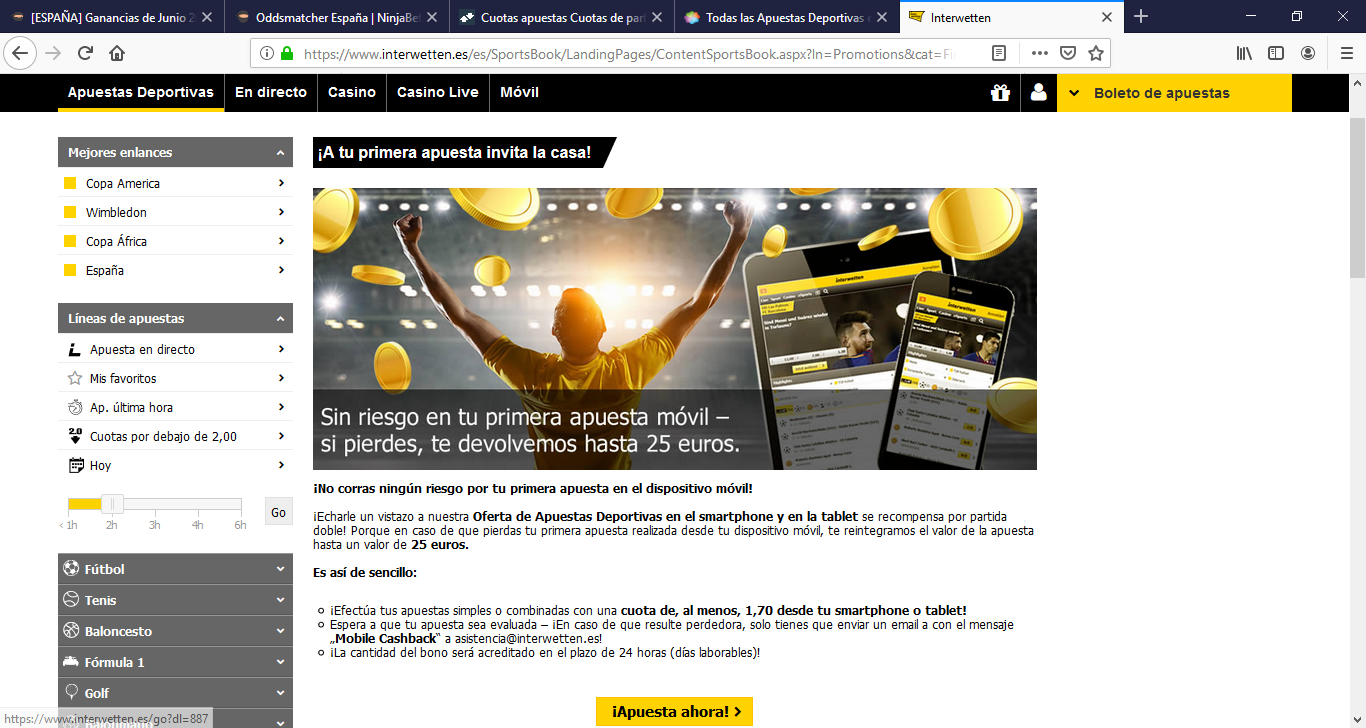Click the Tenis ball icon
This screenshot has width=1366, height=728.
pos(71,600)
